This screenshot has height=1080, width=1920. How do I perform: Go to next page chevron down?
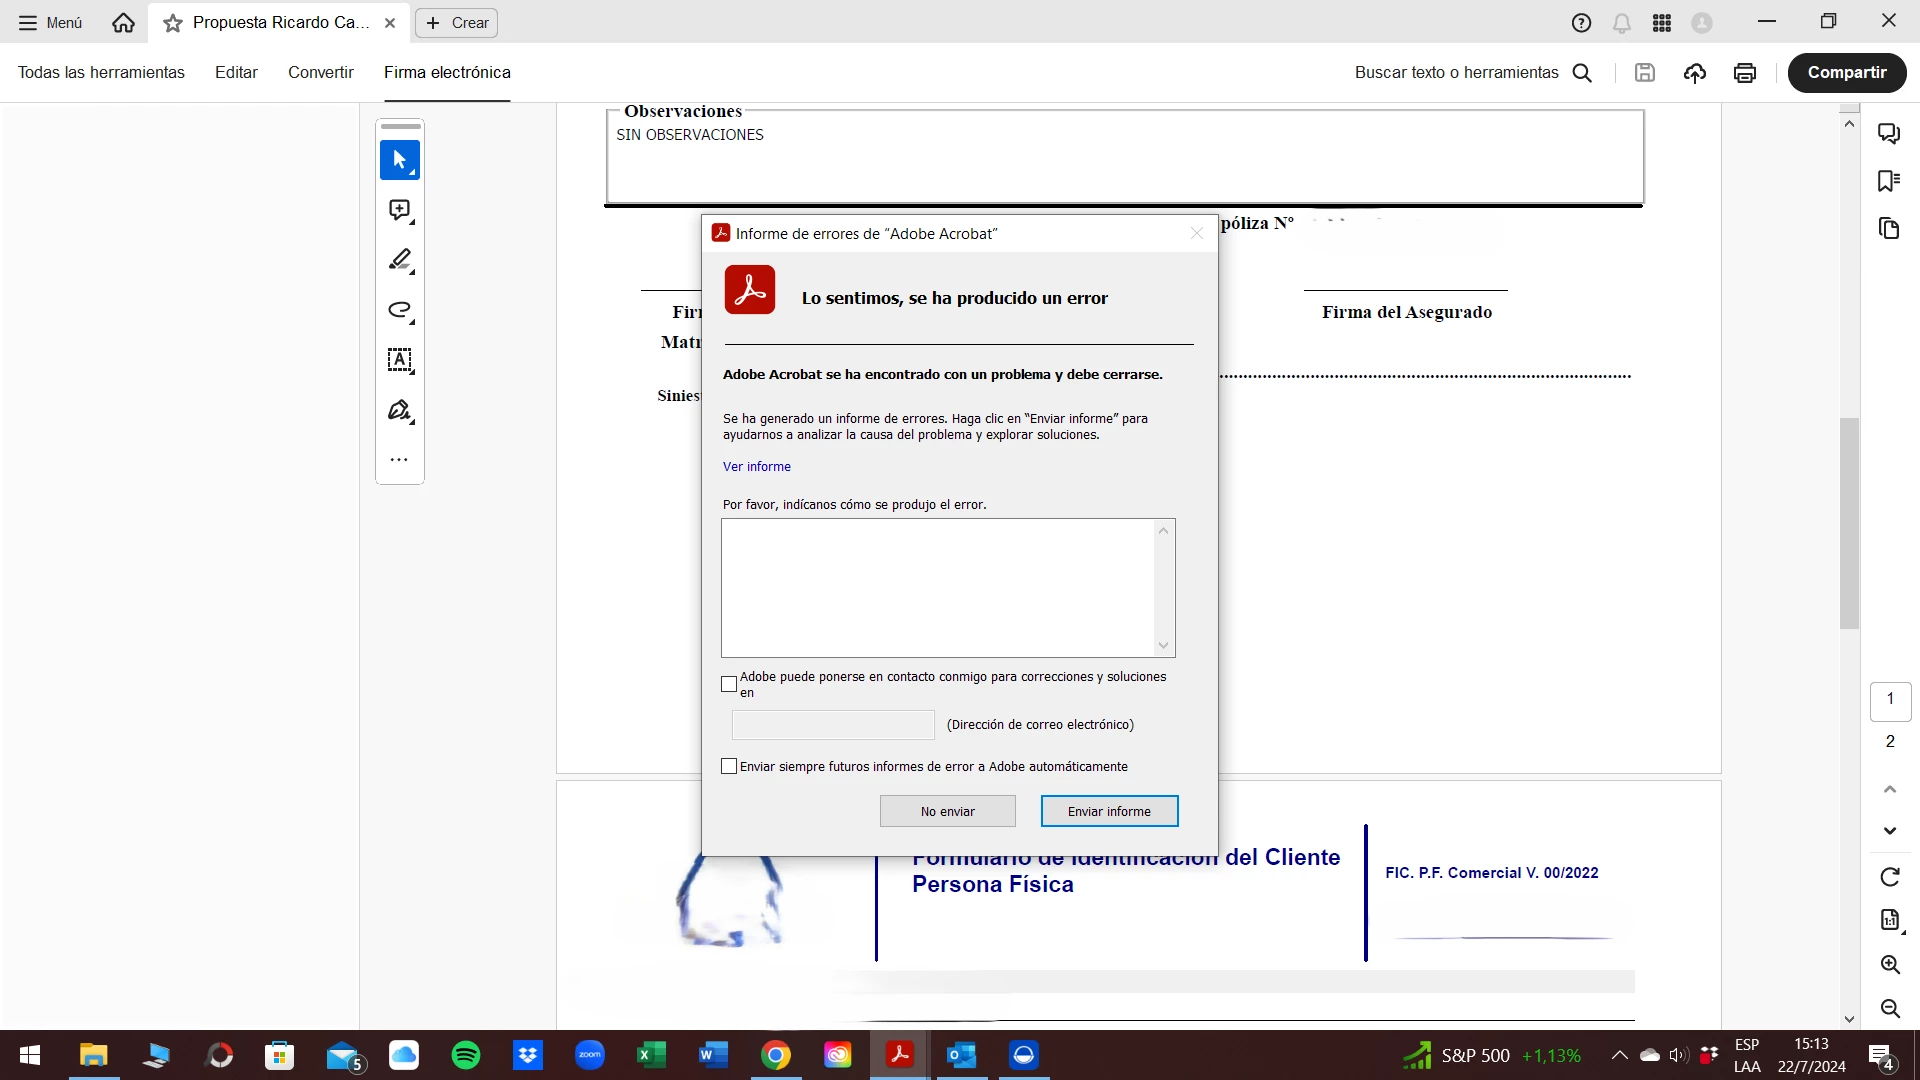(1889, 831)
